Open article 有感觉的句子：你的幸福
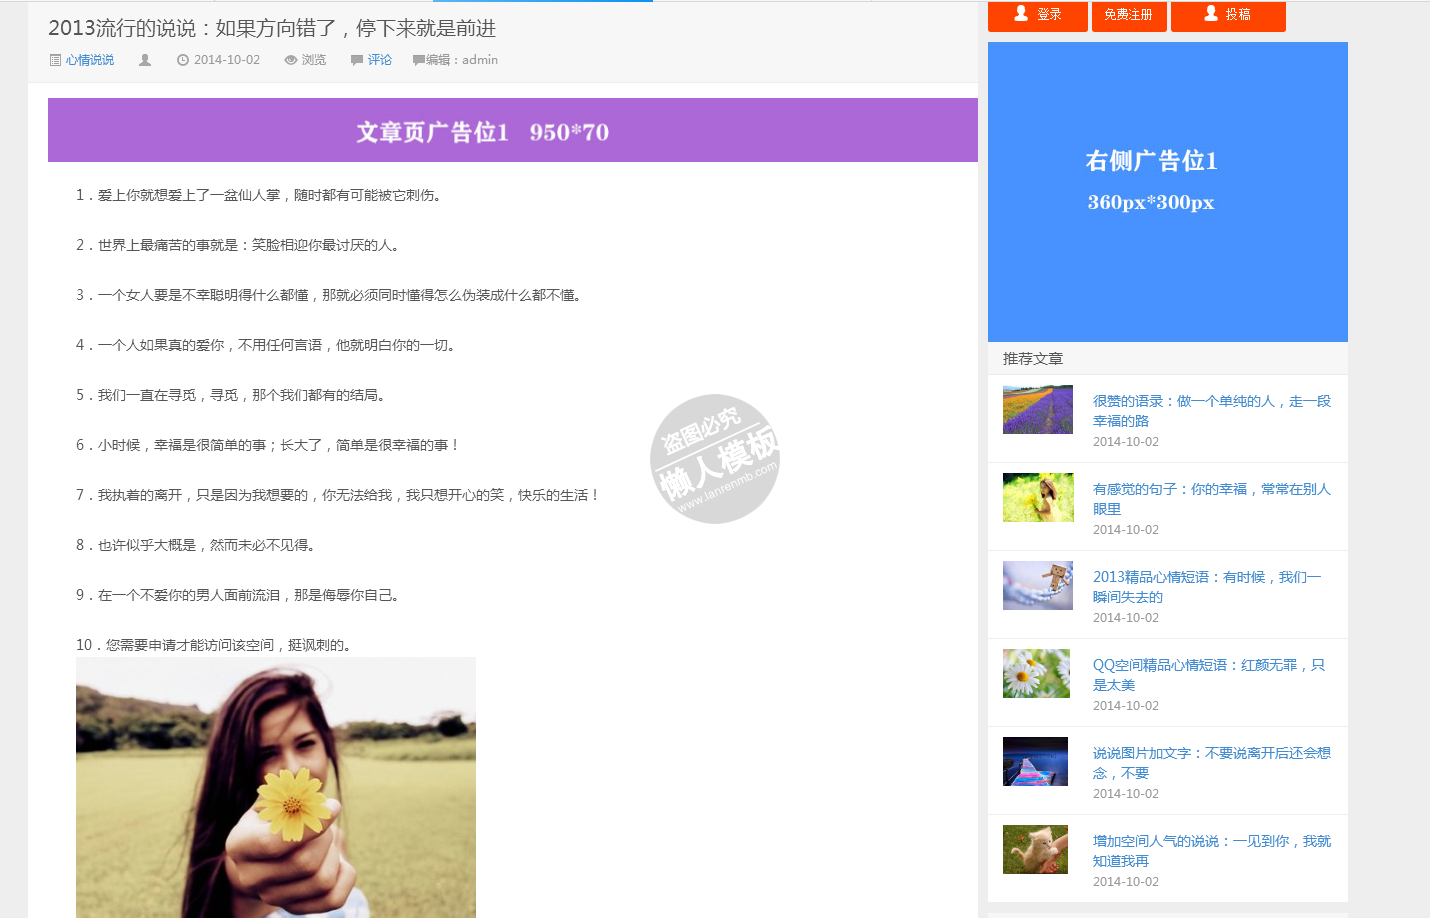This screenshot has height=918, width=1430. pos(1212,499)
